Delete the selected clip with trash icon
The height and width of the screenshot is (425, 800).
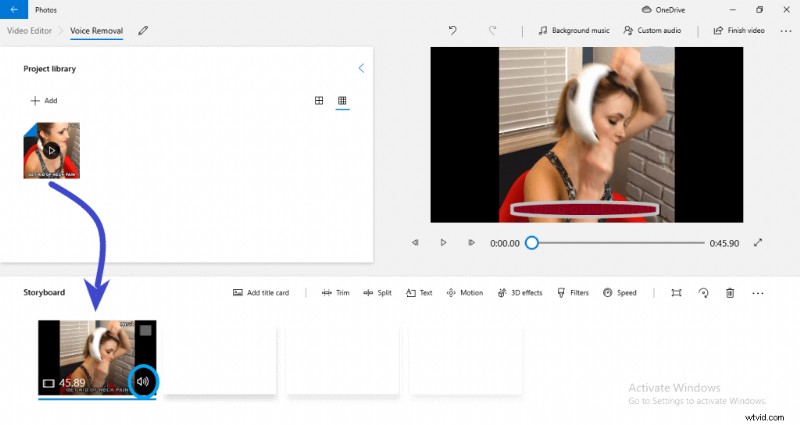(x=730, y=293)
